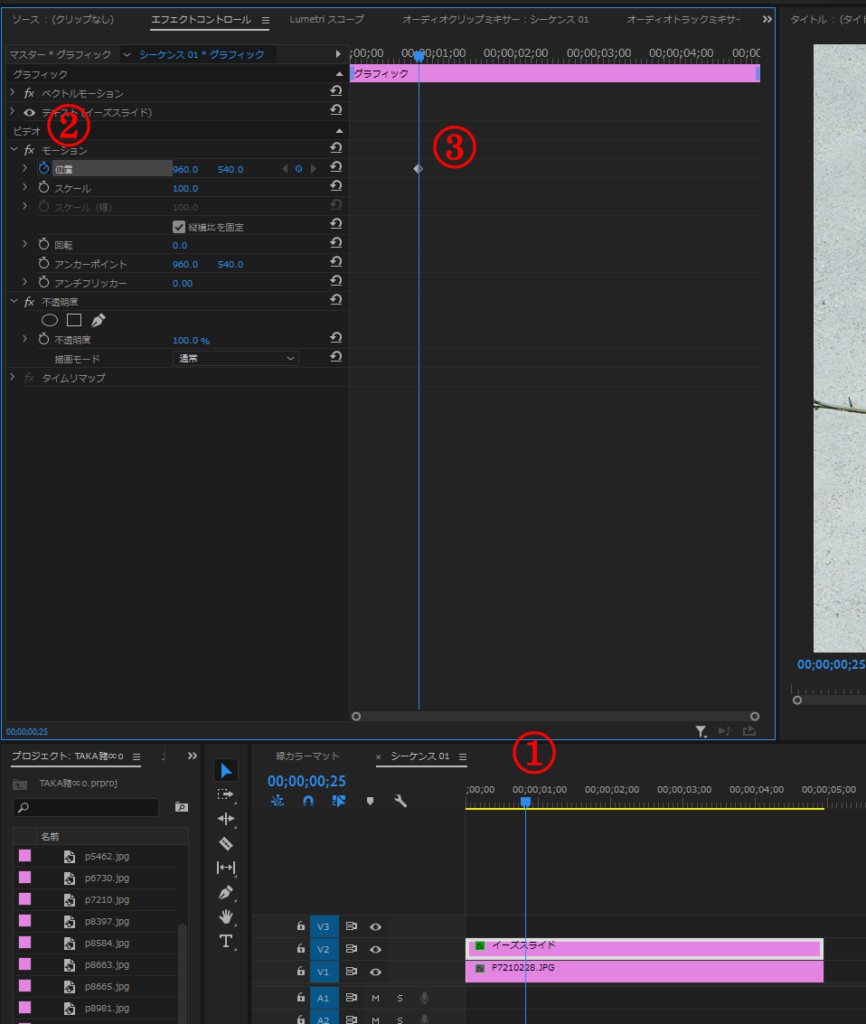Toggle the モーション fx effect switch

29,150
